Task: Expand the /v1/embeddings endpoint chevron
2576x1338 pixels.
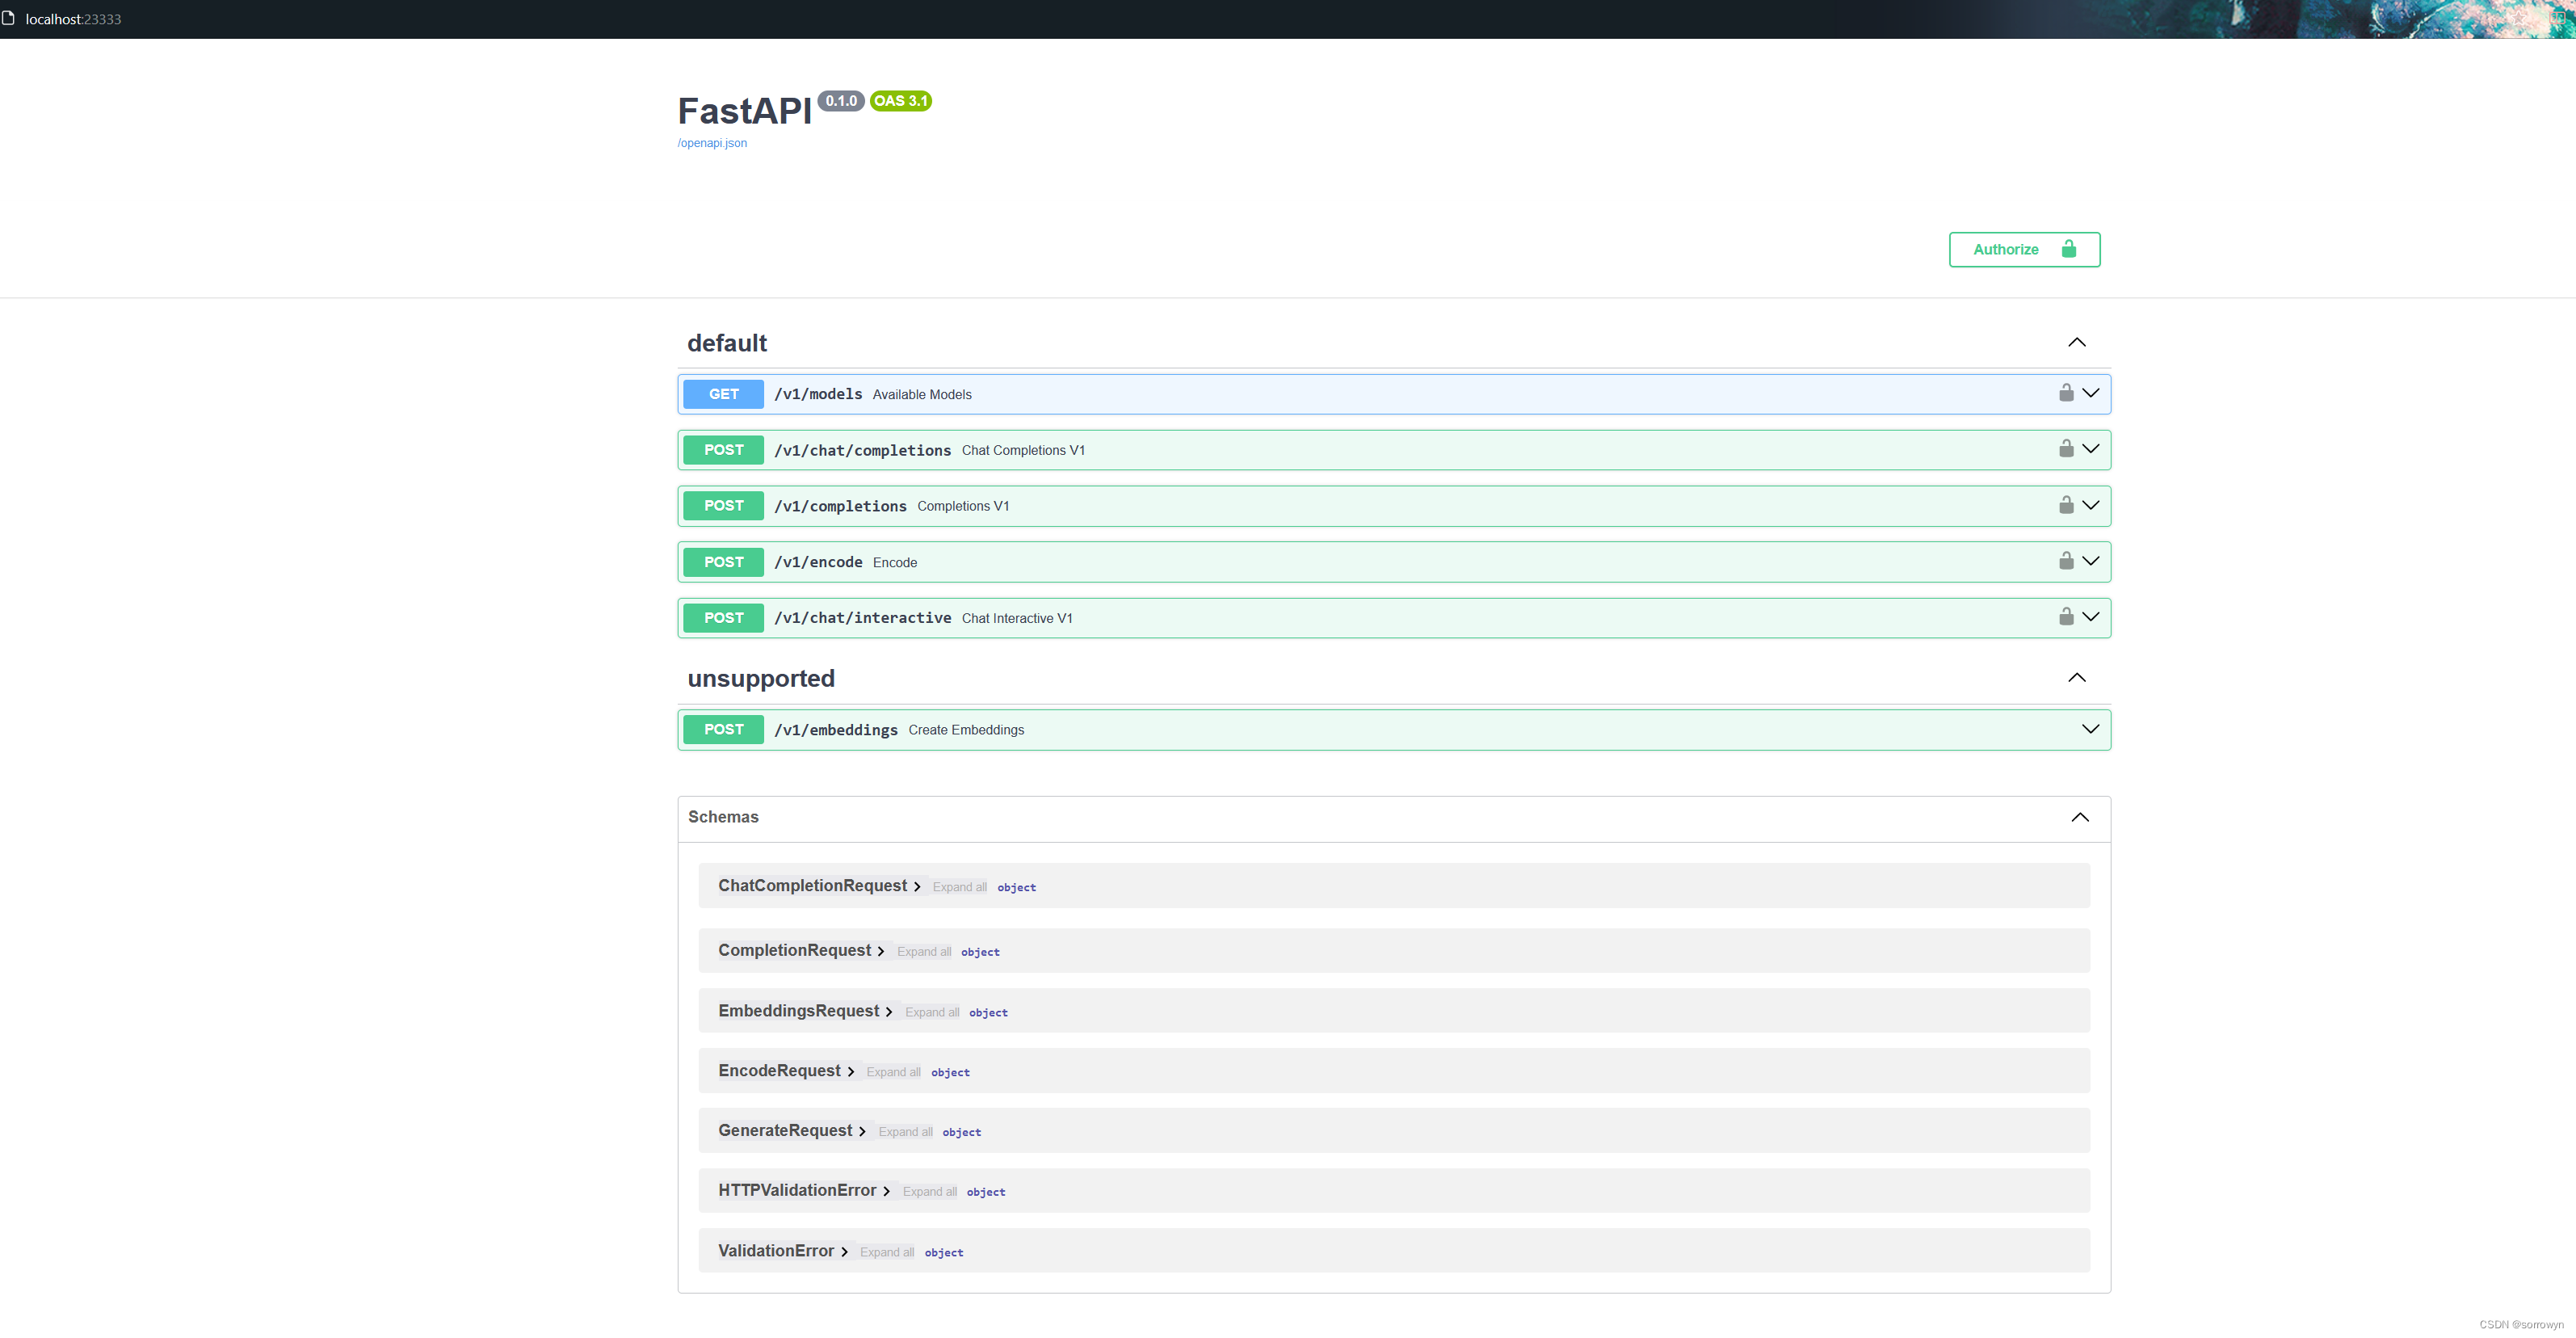Action: pos(2090,730)
